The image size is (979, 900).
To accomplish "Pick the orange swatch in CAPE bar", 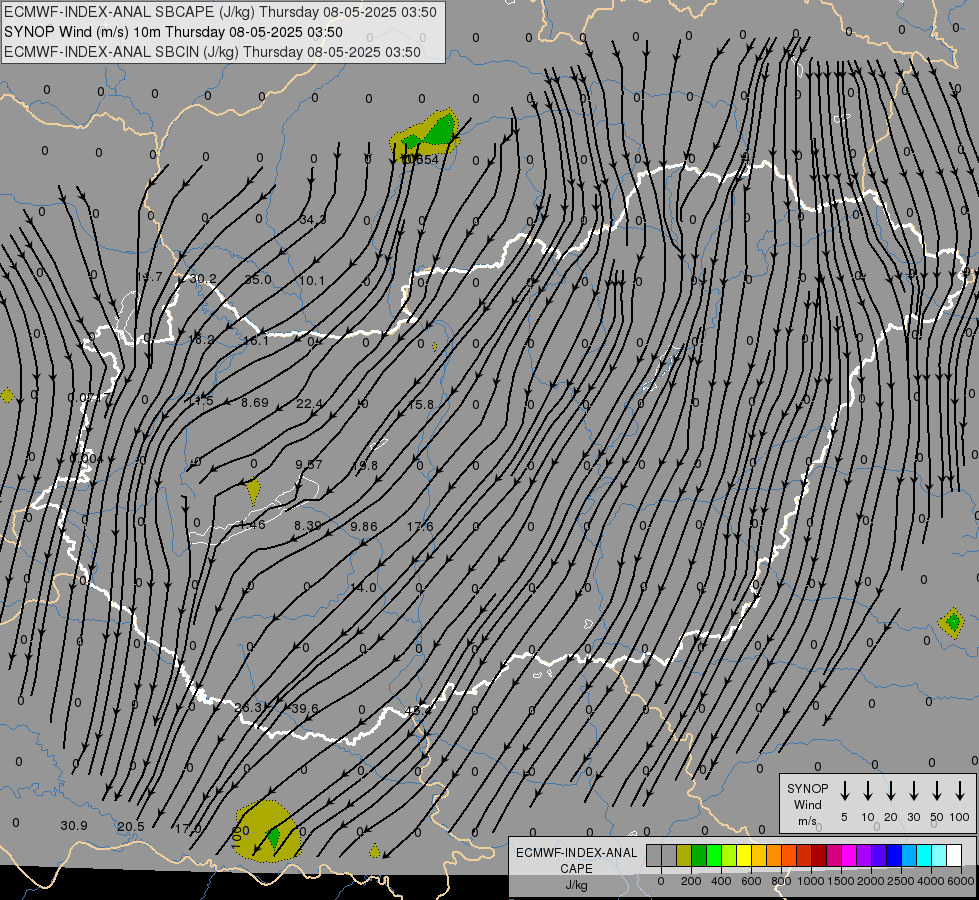I will [774, 855].
